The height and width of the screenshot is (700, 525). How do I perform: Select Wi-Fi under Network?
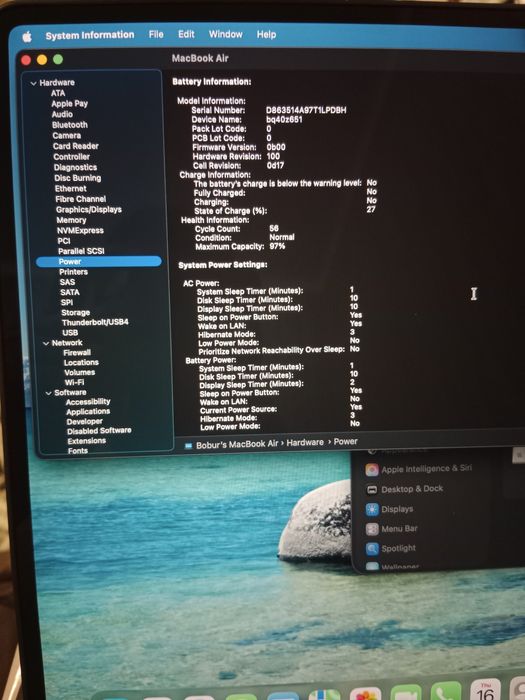(x=75, y=383)
